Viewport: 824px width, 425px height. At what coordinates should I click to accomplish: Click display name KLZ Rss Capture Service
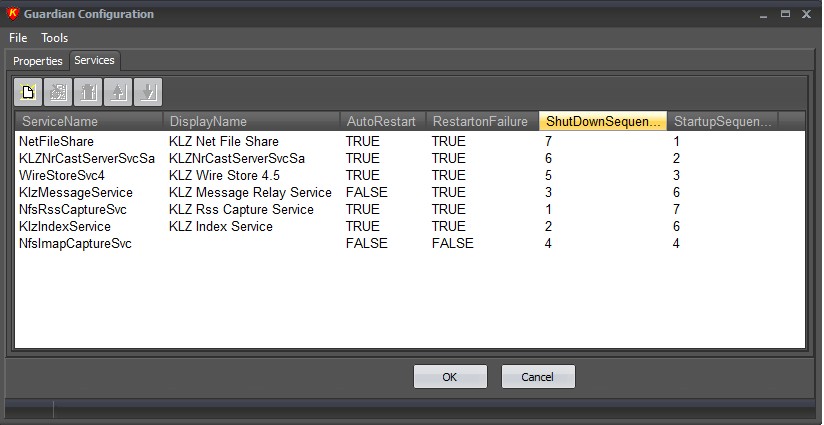point(241,210)
